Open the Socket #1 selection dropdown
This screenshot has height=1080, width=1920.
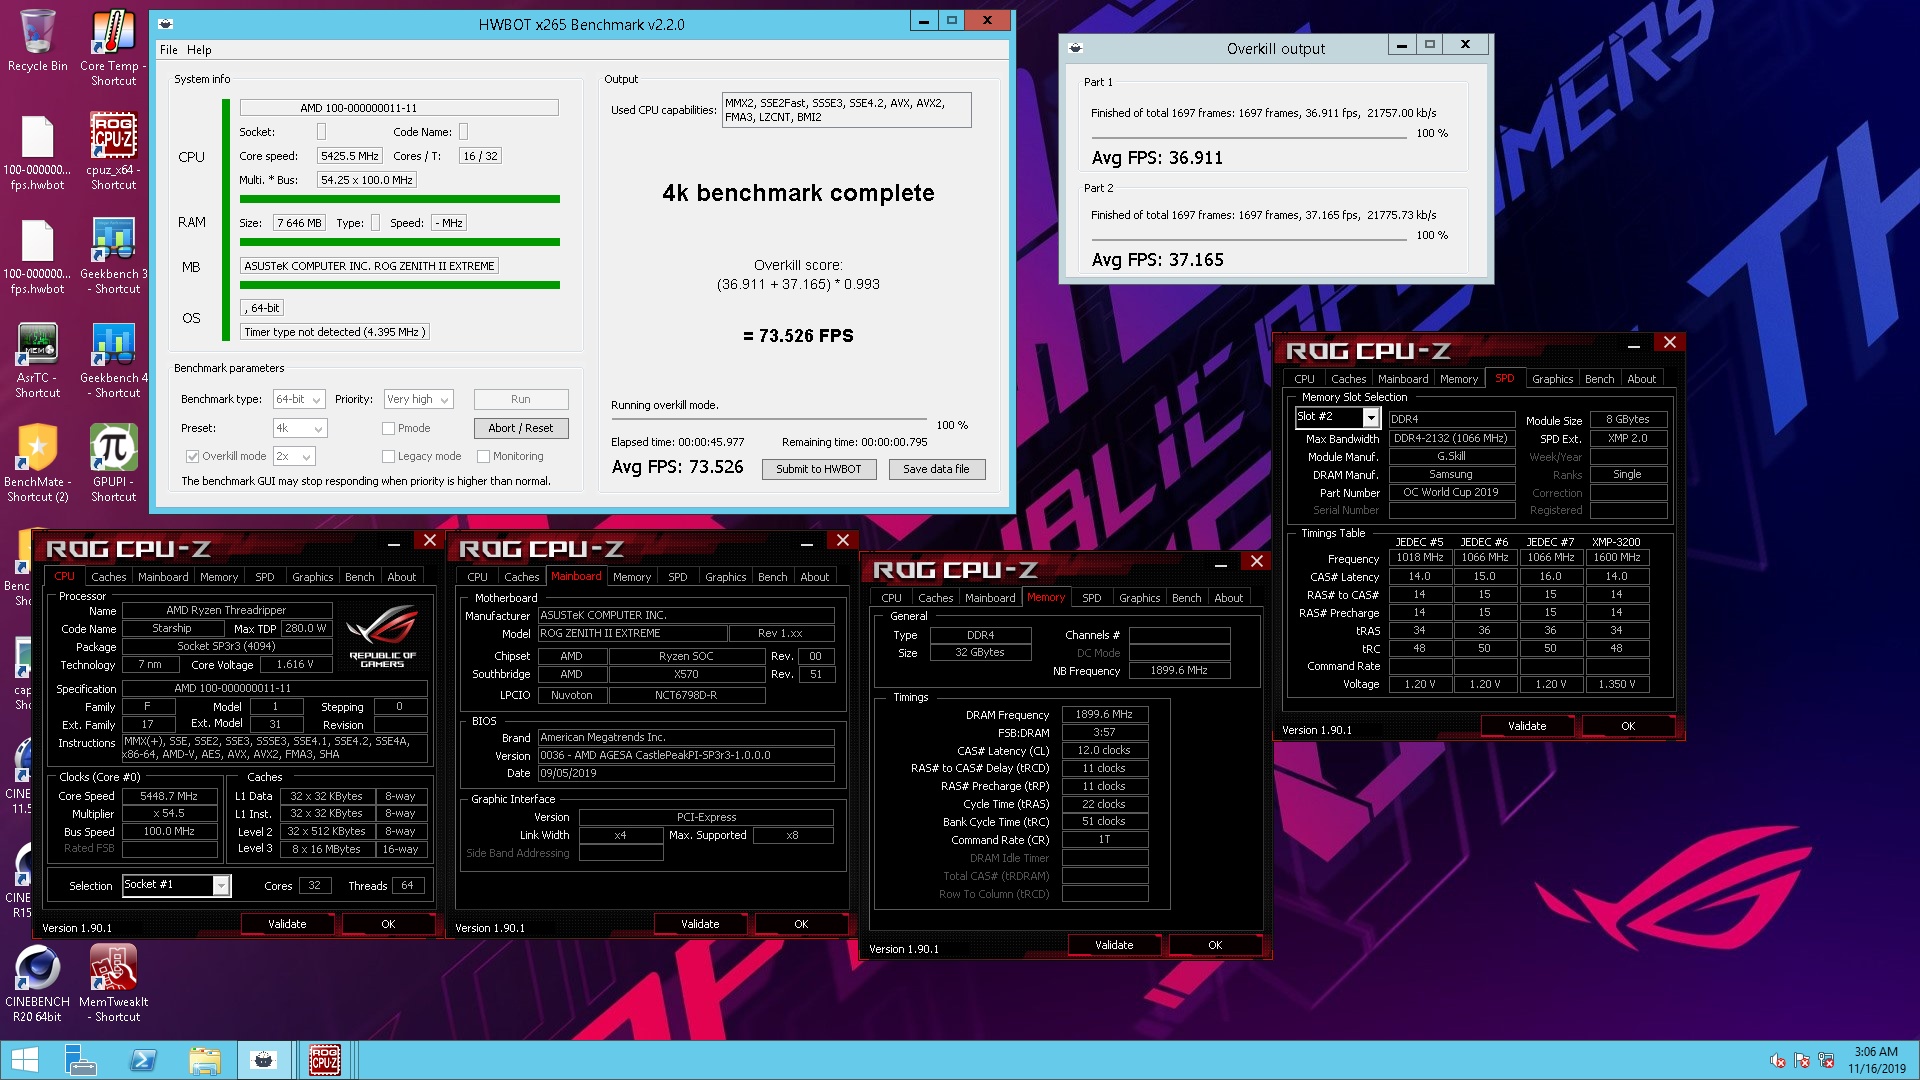coord(176,885)
